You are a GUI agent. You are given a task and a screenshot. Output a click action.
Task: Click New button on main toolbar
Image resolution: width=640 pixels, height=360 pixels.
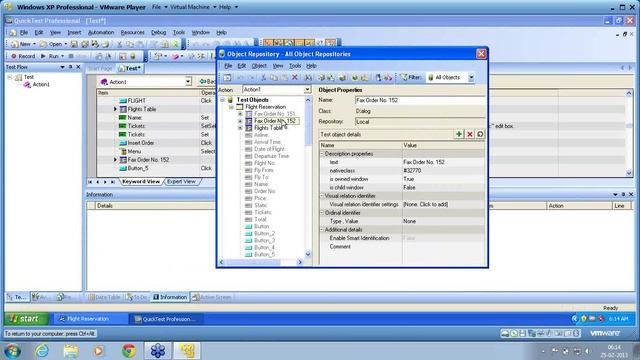[21, 44]
